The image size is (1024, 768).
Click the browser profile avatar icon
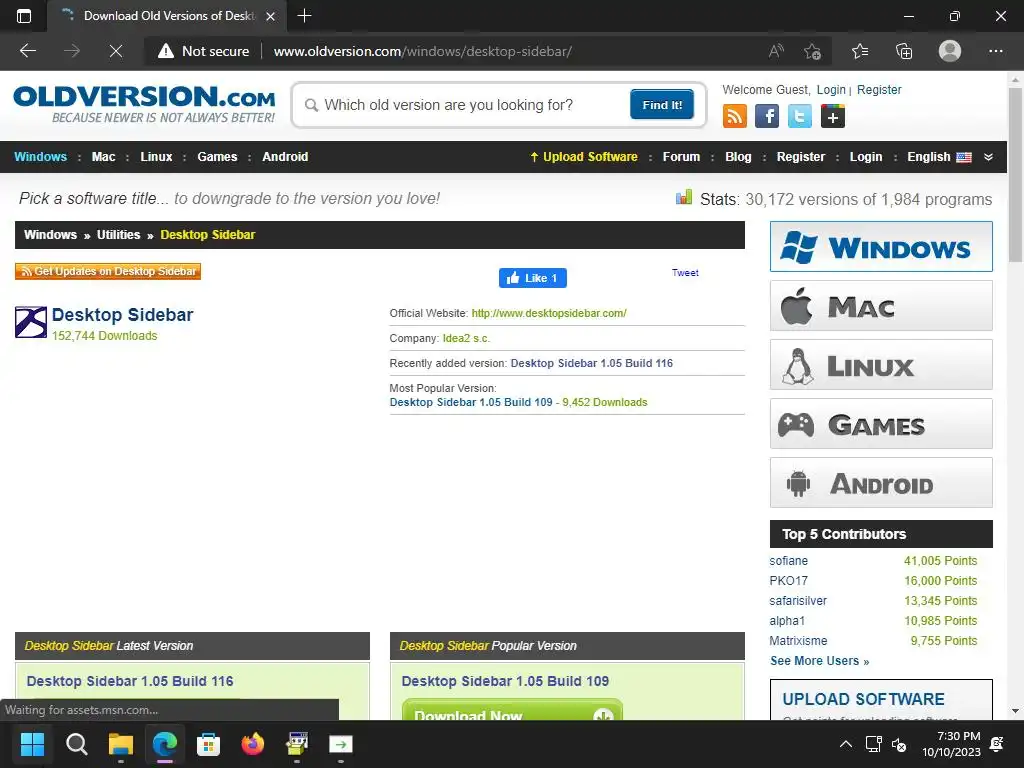click(950, 51)
